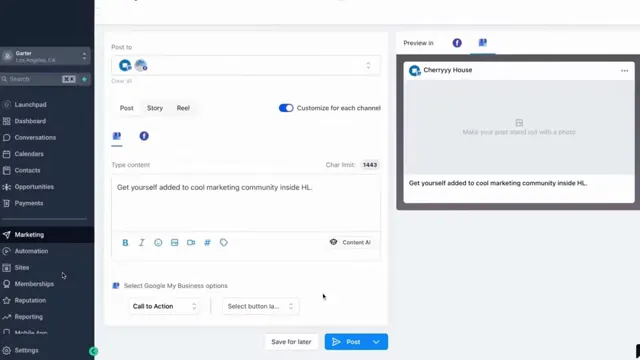Click Clear all selected accounts
640x360 pixels.
(122, 81)
